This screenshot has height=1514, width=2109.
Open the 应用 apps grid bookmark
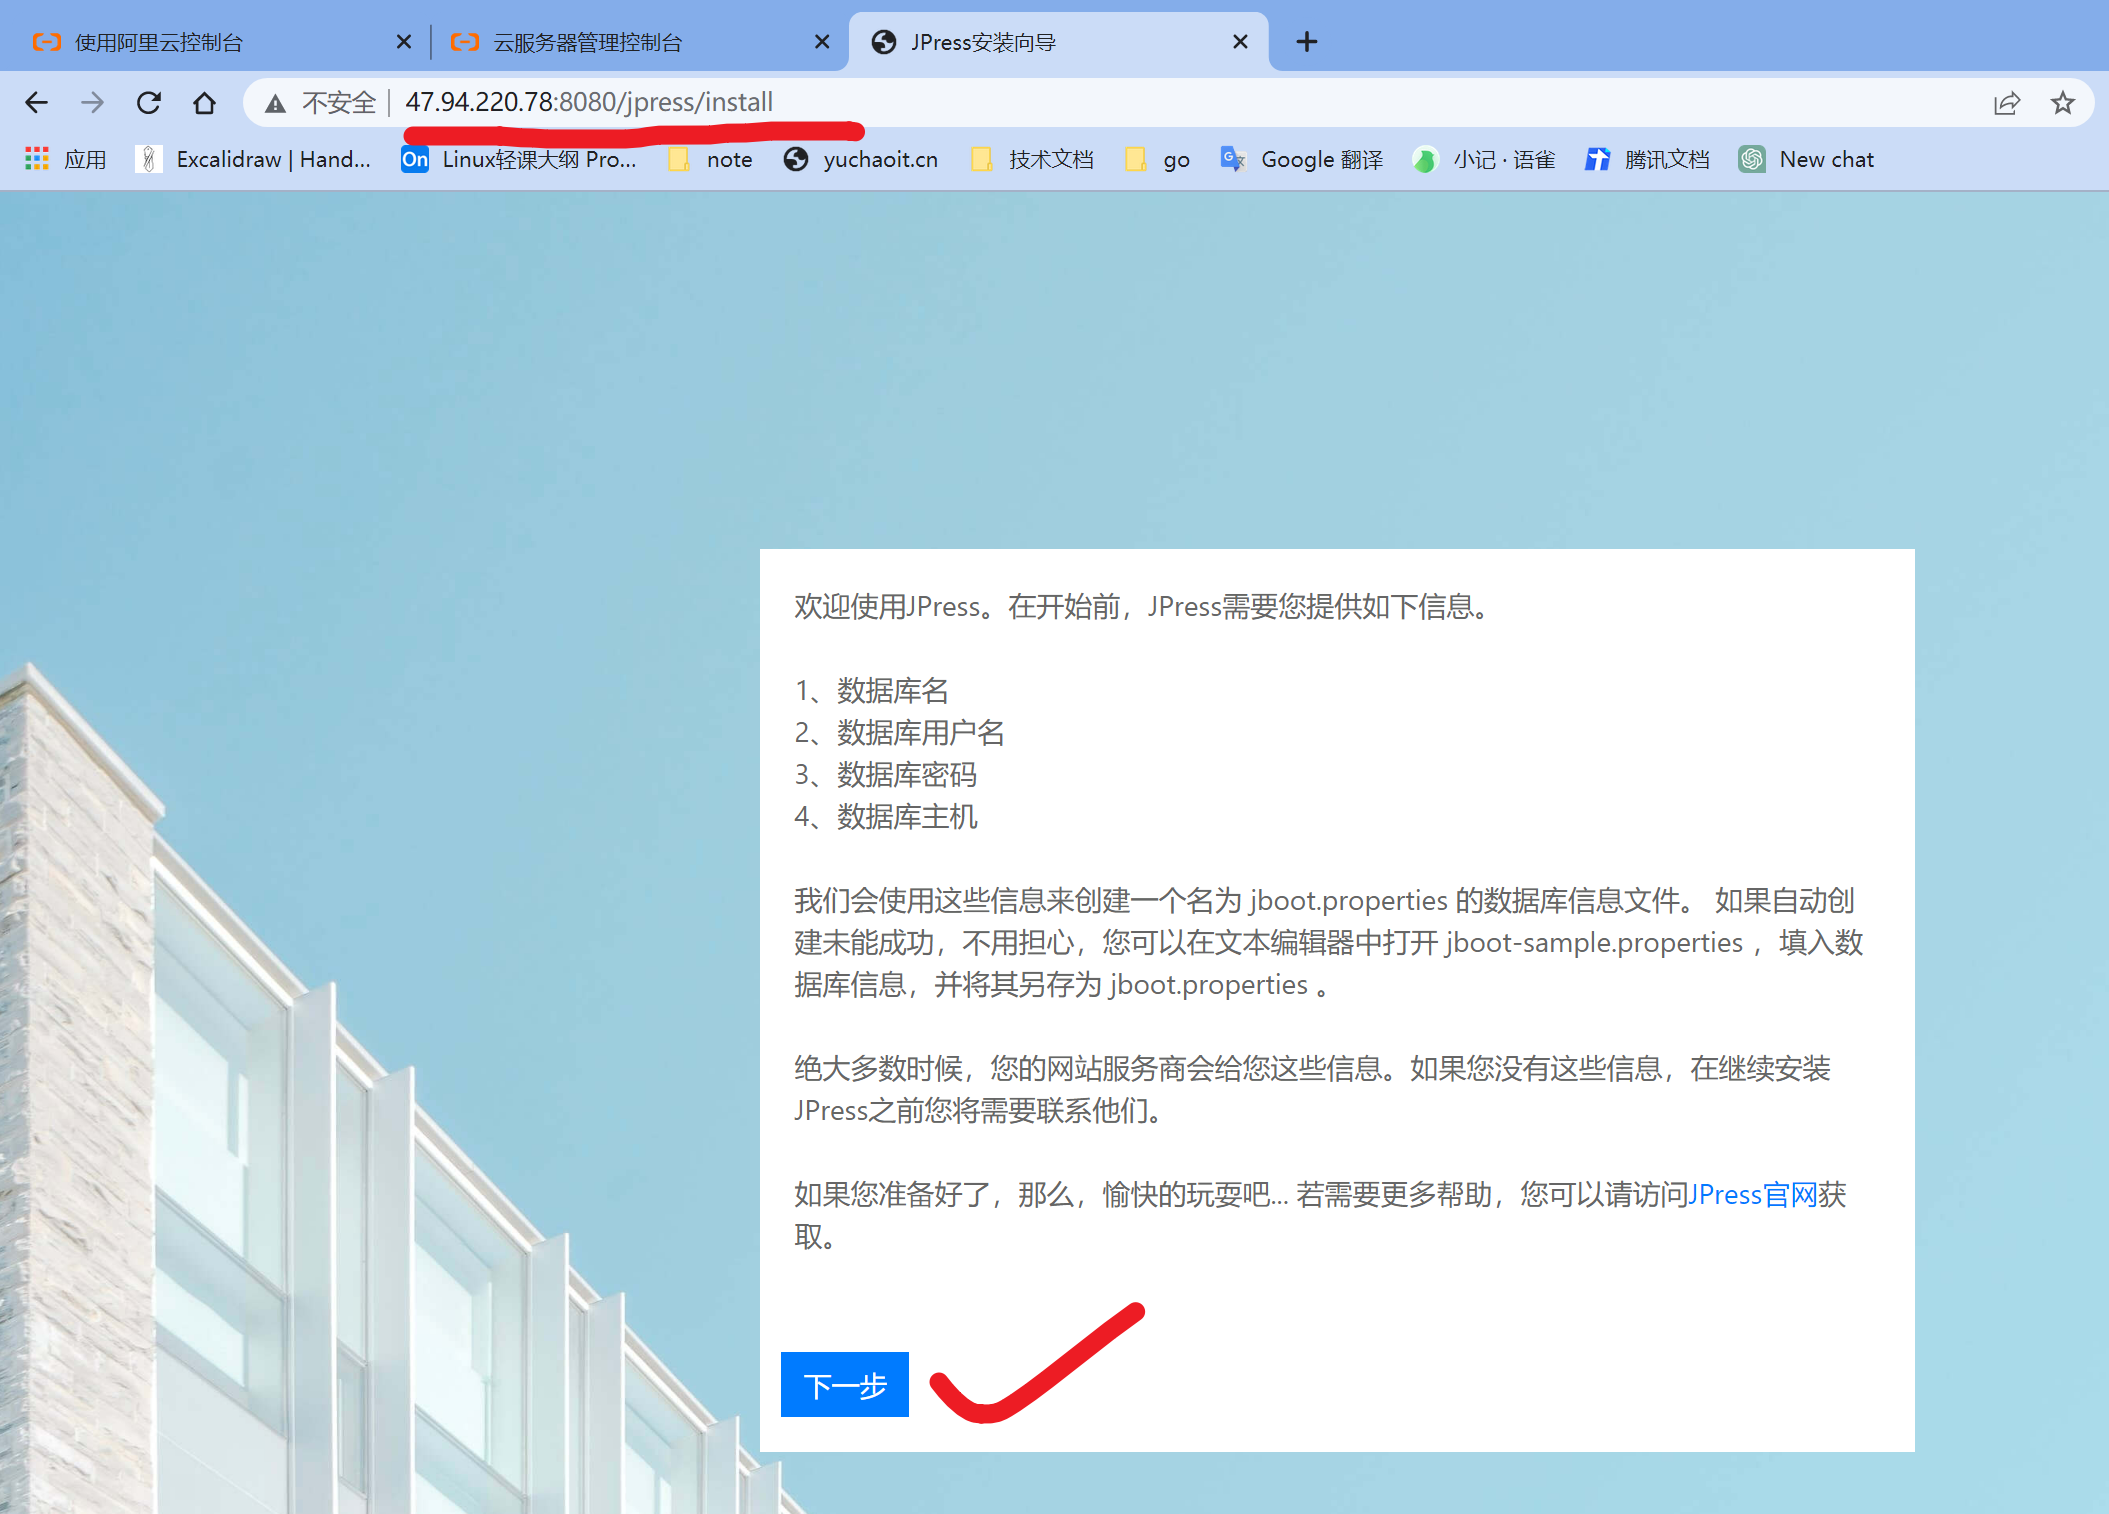point(66,159)
